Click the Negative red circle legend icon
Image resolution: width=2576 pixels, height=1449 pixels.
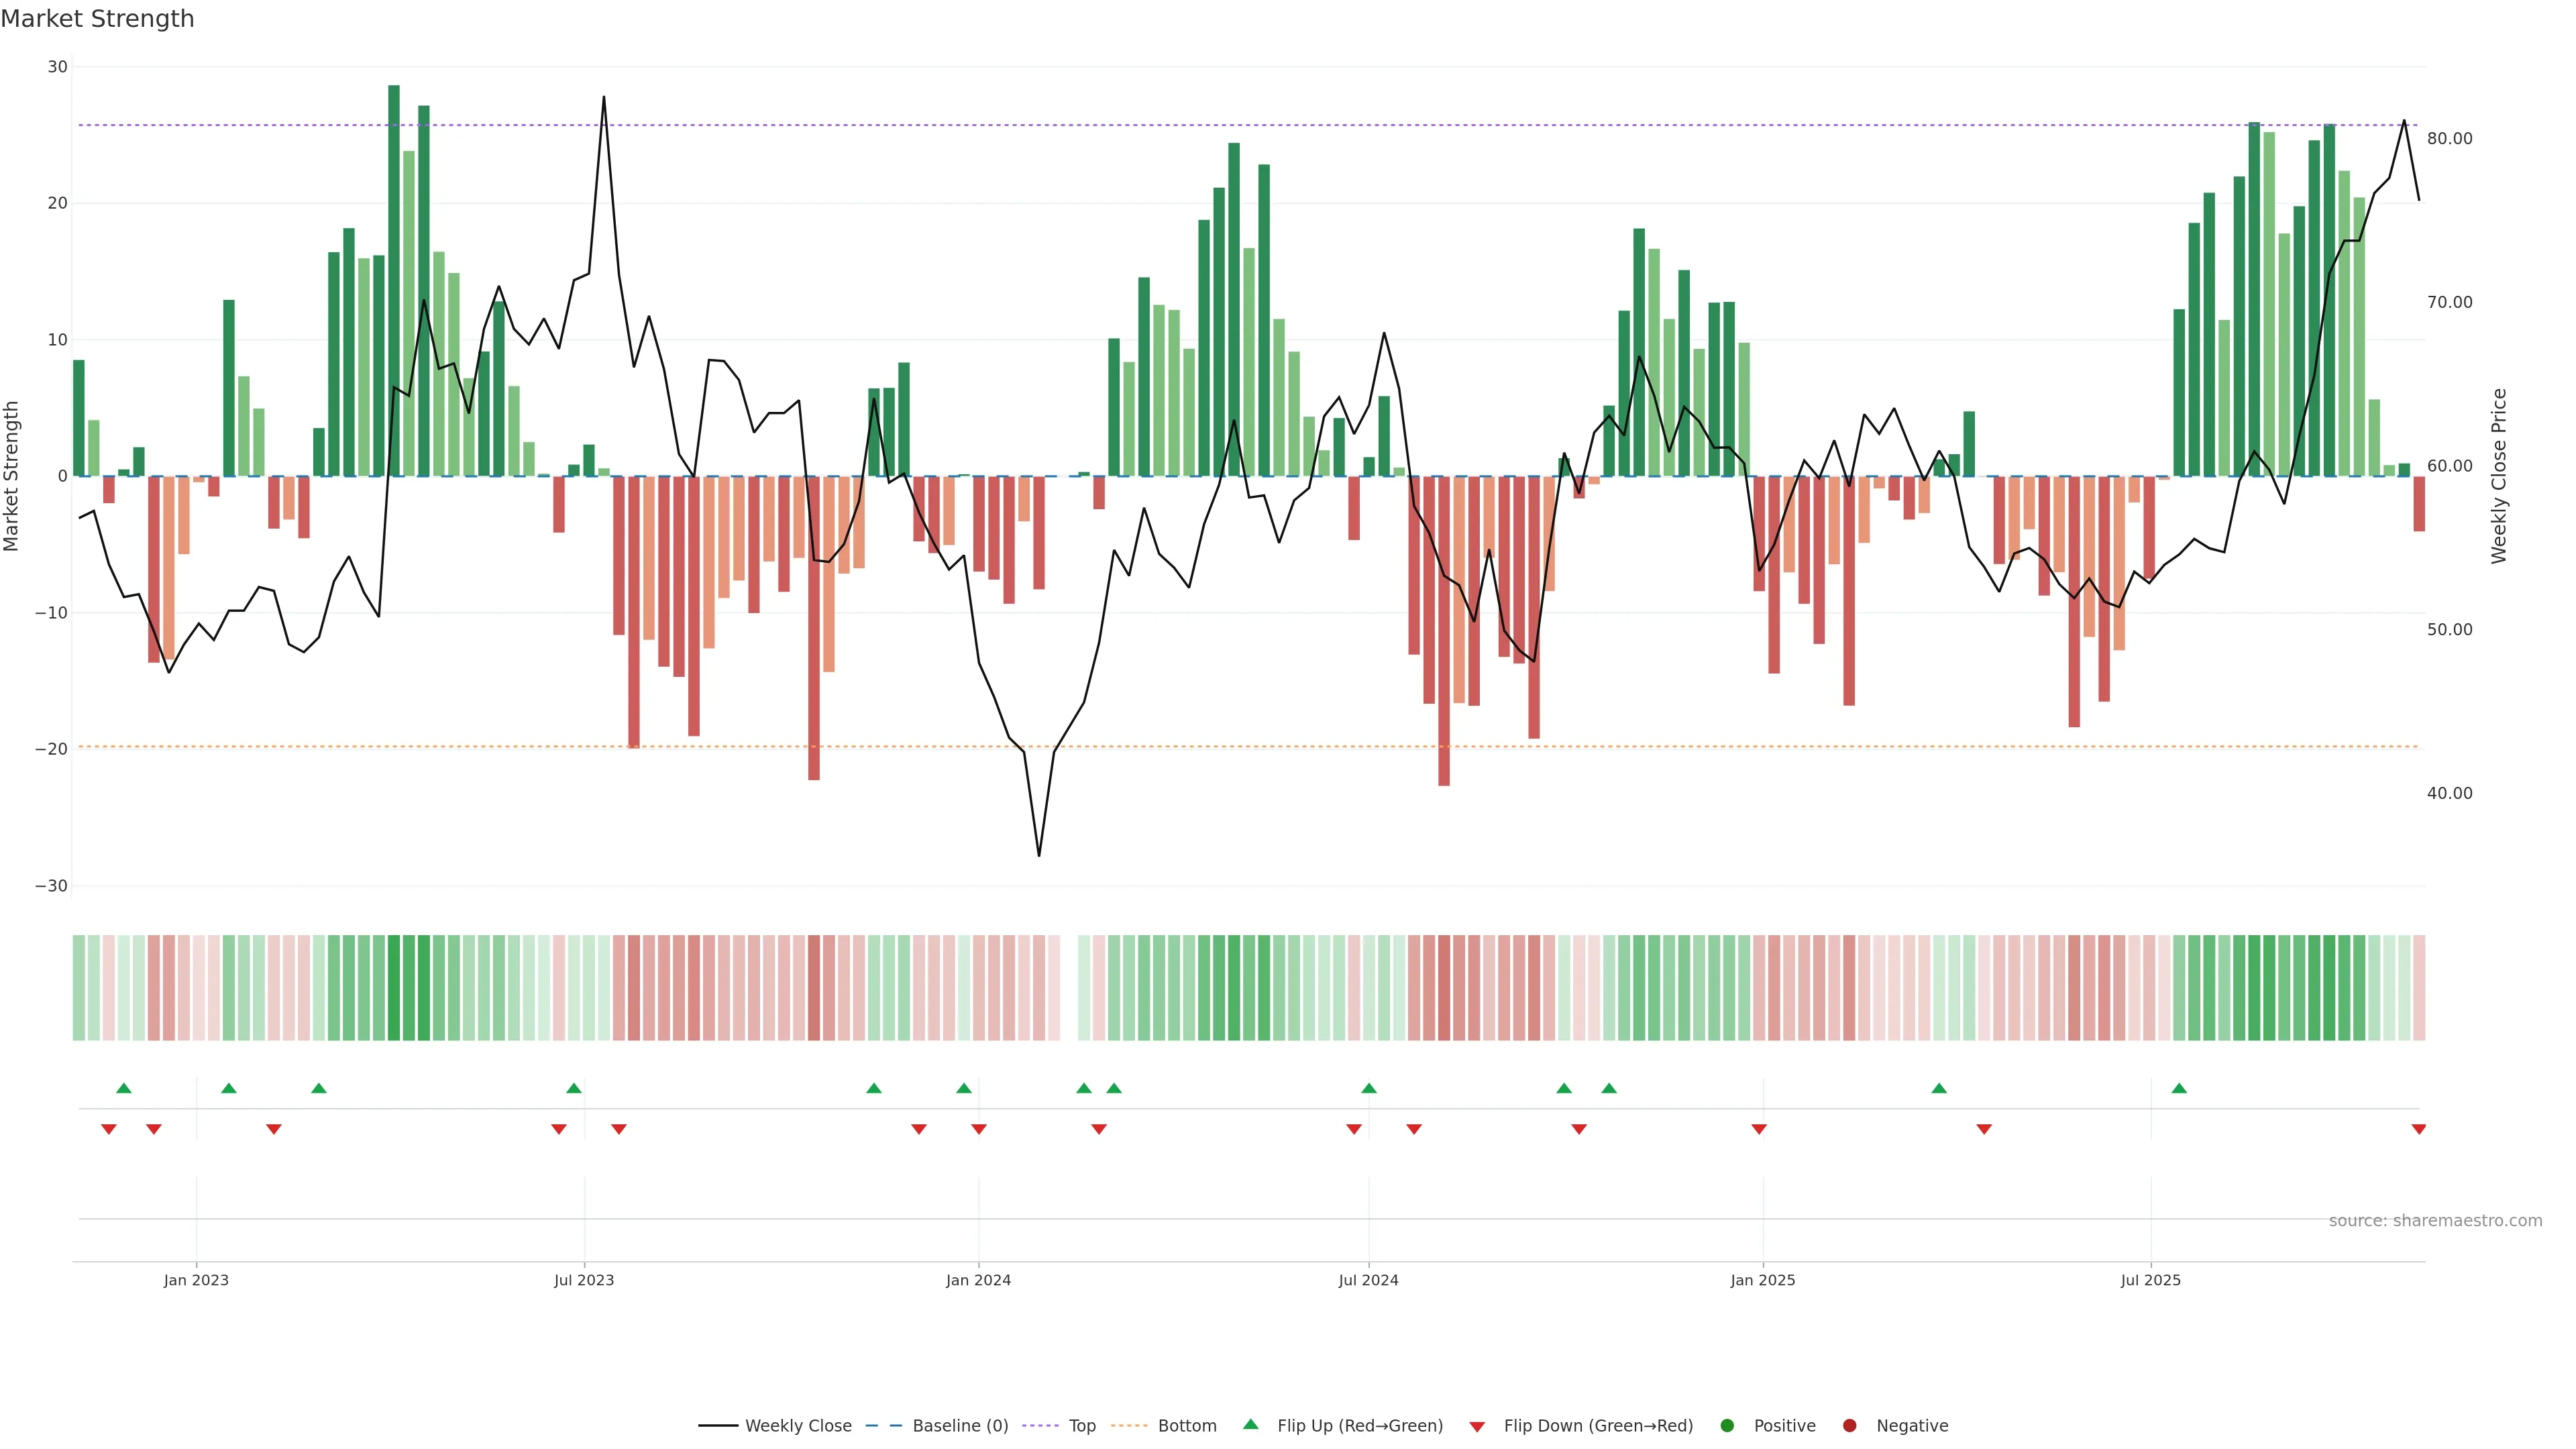tap(1849, 1425)
